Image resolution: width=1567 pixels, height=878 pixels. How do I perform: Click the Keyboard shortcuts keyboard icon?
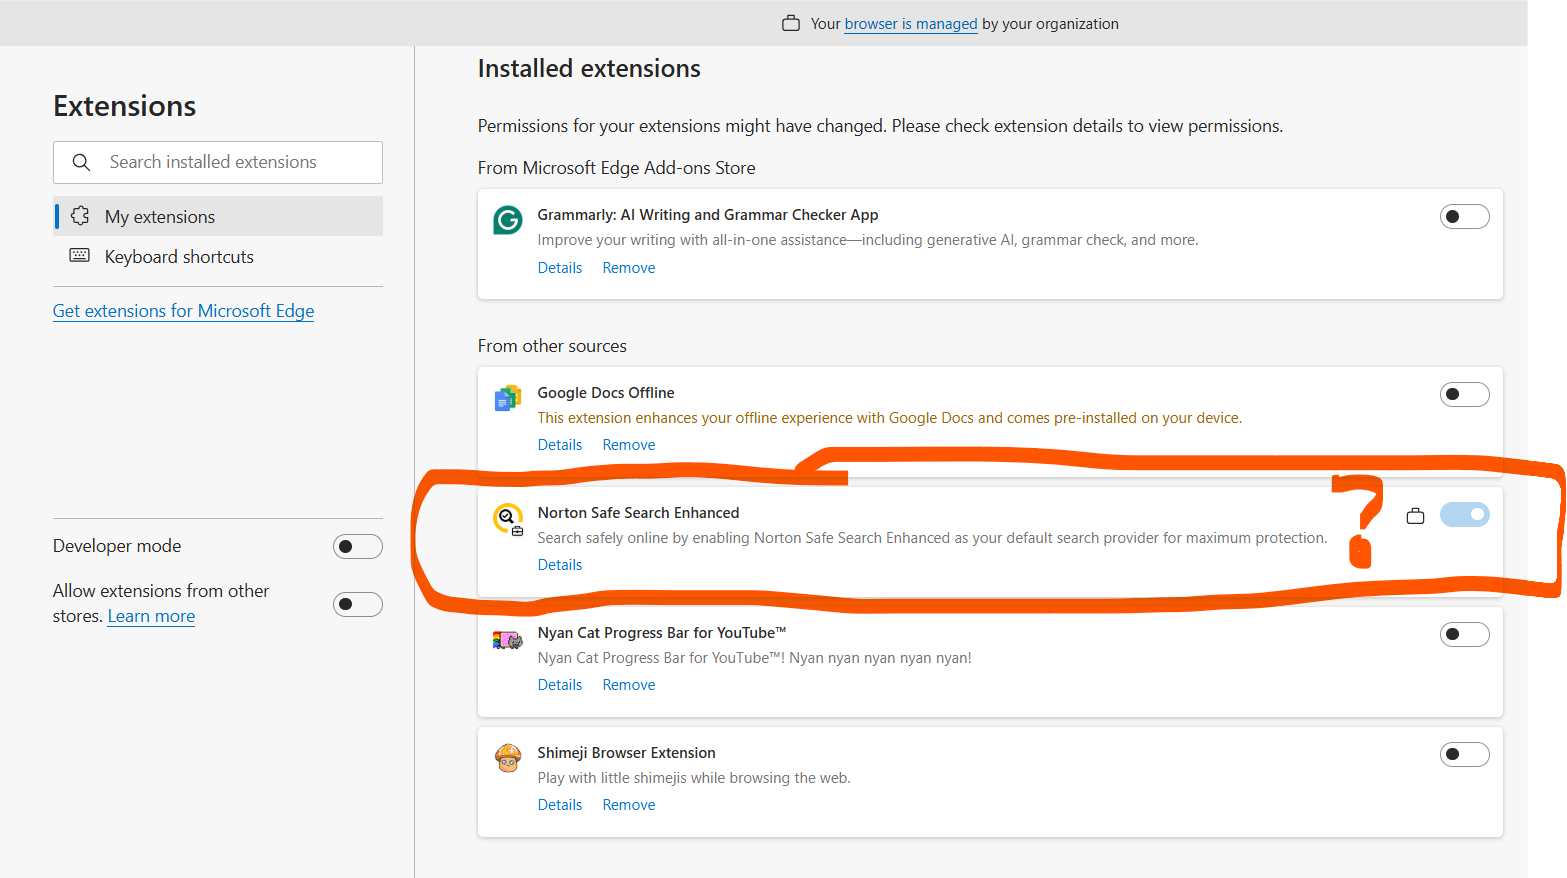pos(80,256)
